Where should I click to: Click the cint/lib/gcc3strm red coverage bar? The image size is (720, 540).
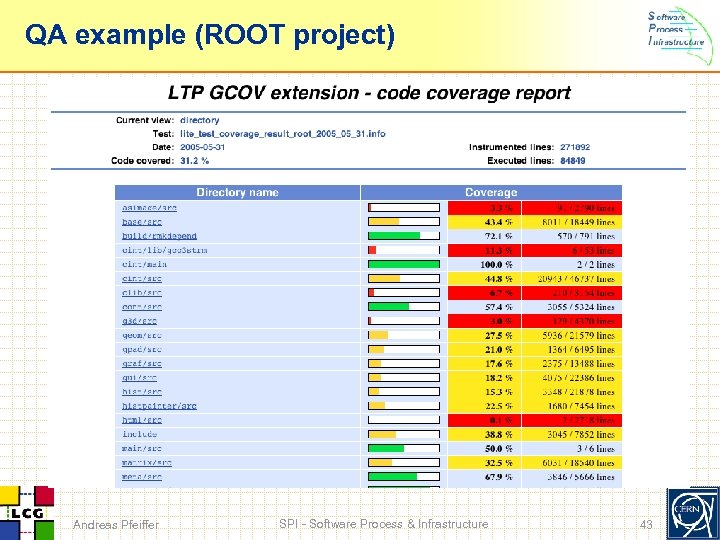pos(404,250)
